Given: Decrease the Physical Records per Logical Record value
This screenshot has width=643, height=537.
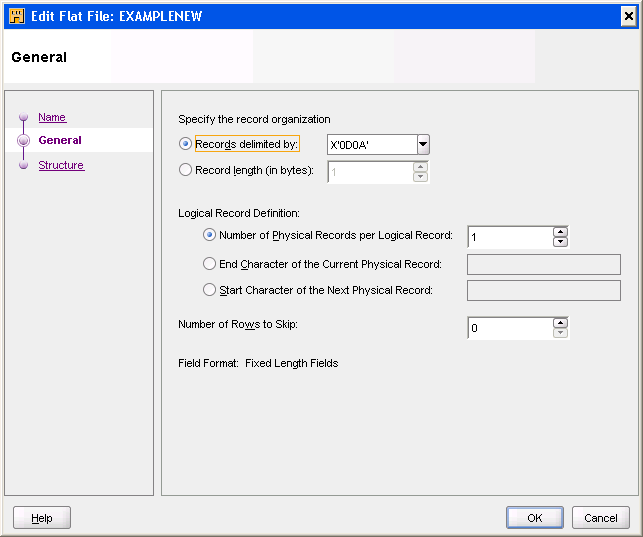Looking at the screenshot, I should 560,242.
